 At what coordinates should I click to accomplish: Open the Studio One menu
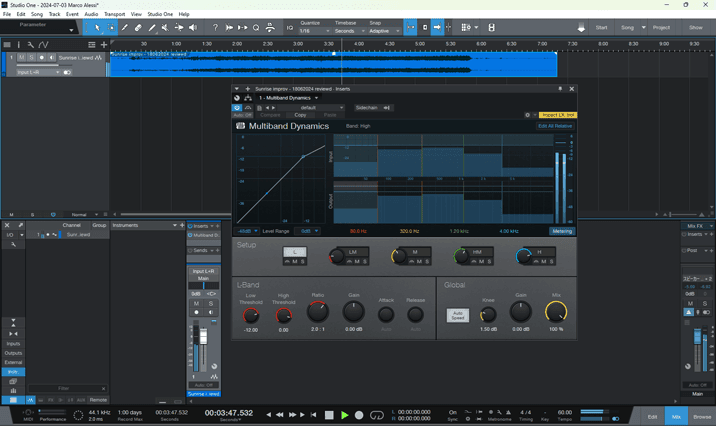pos(160,14)
